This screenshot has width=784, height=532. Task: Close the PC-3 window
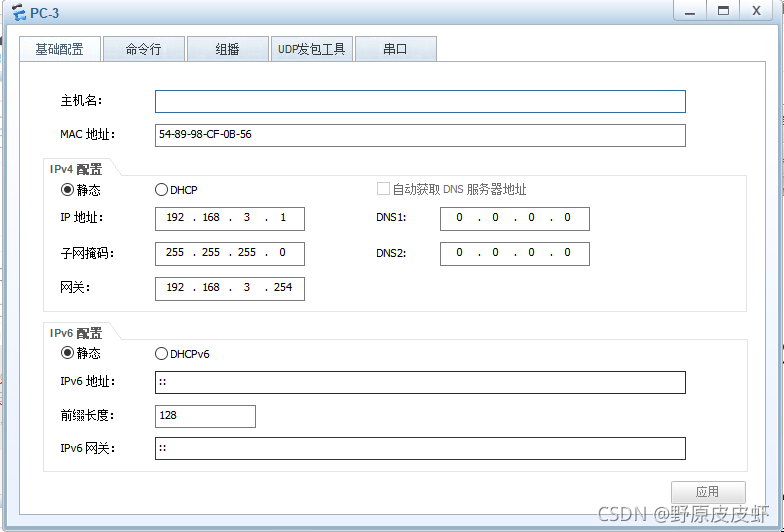[x=756, y=11]
